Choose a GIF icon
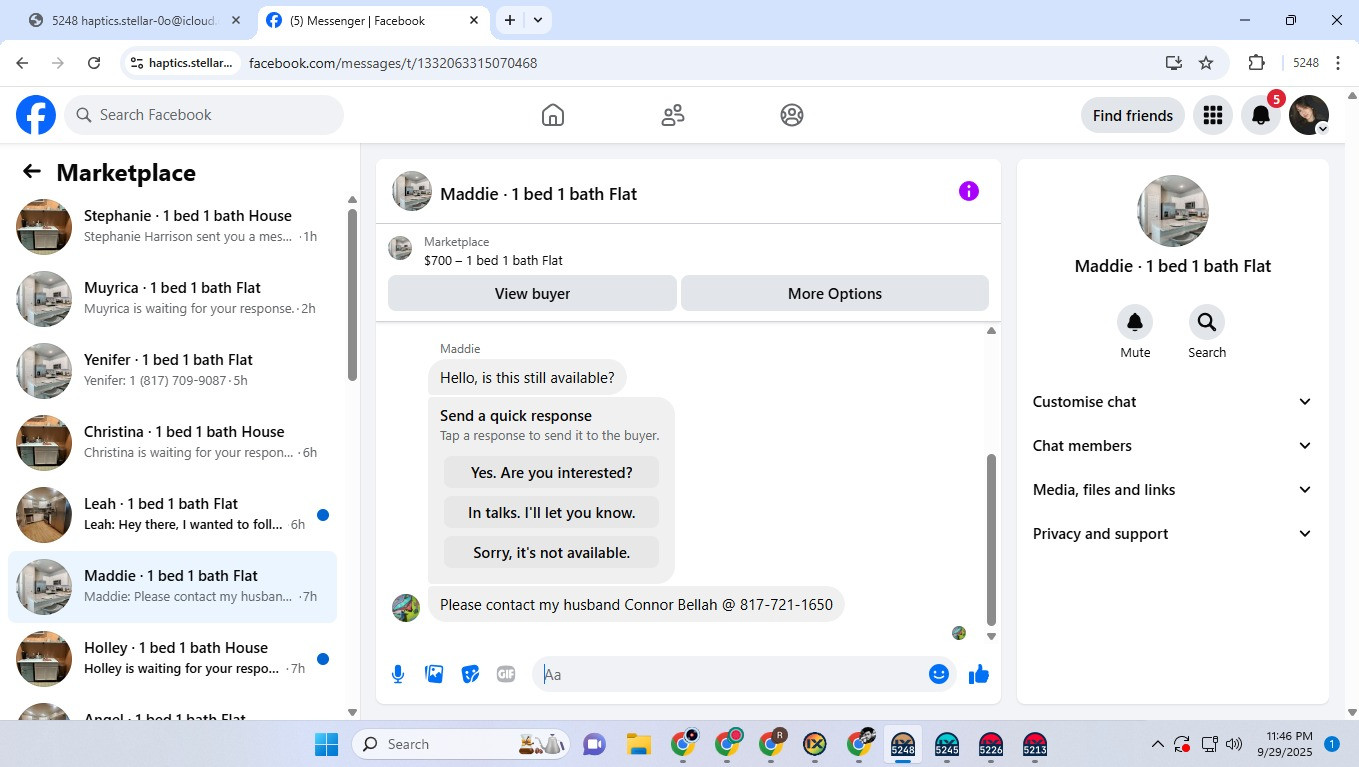This screenshot has width=1359, height=767. [506, 674]
